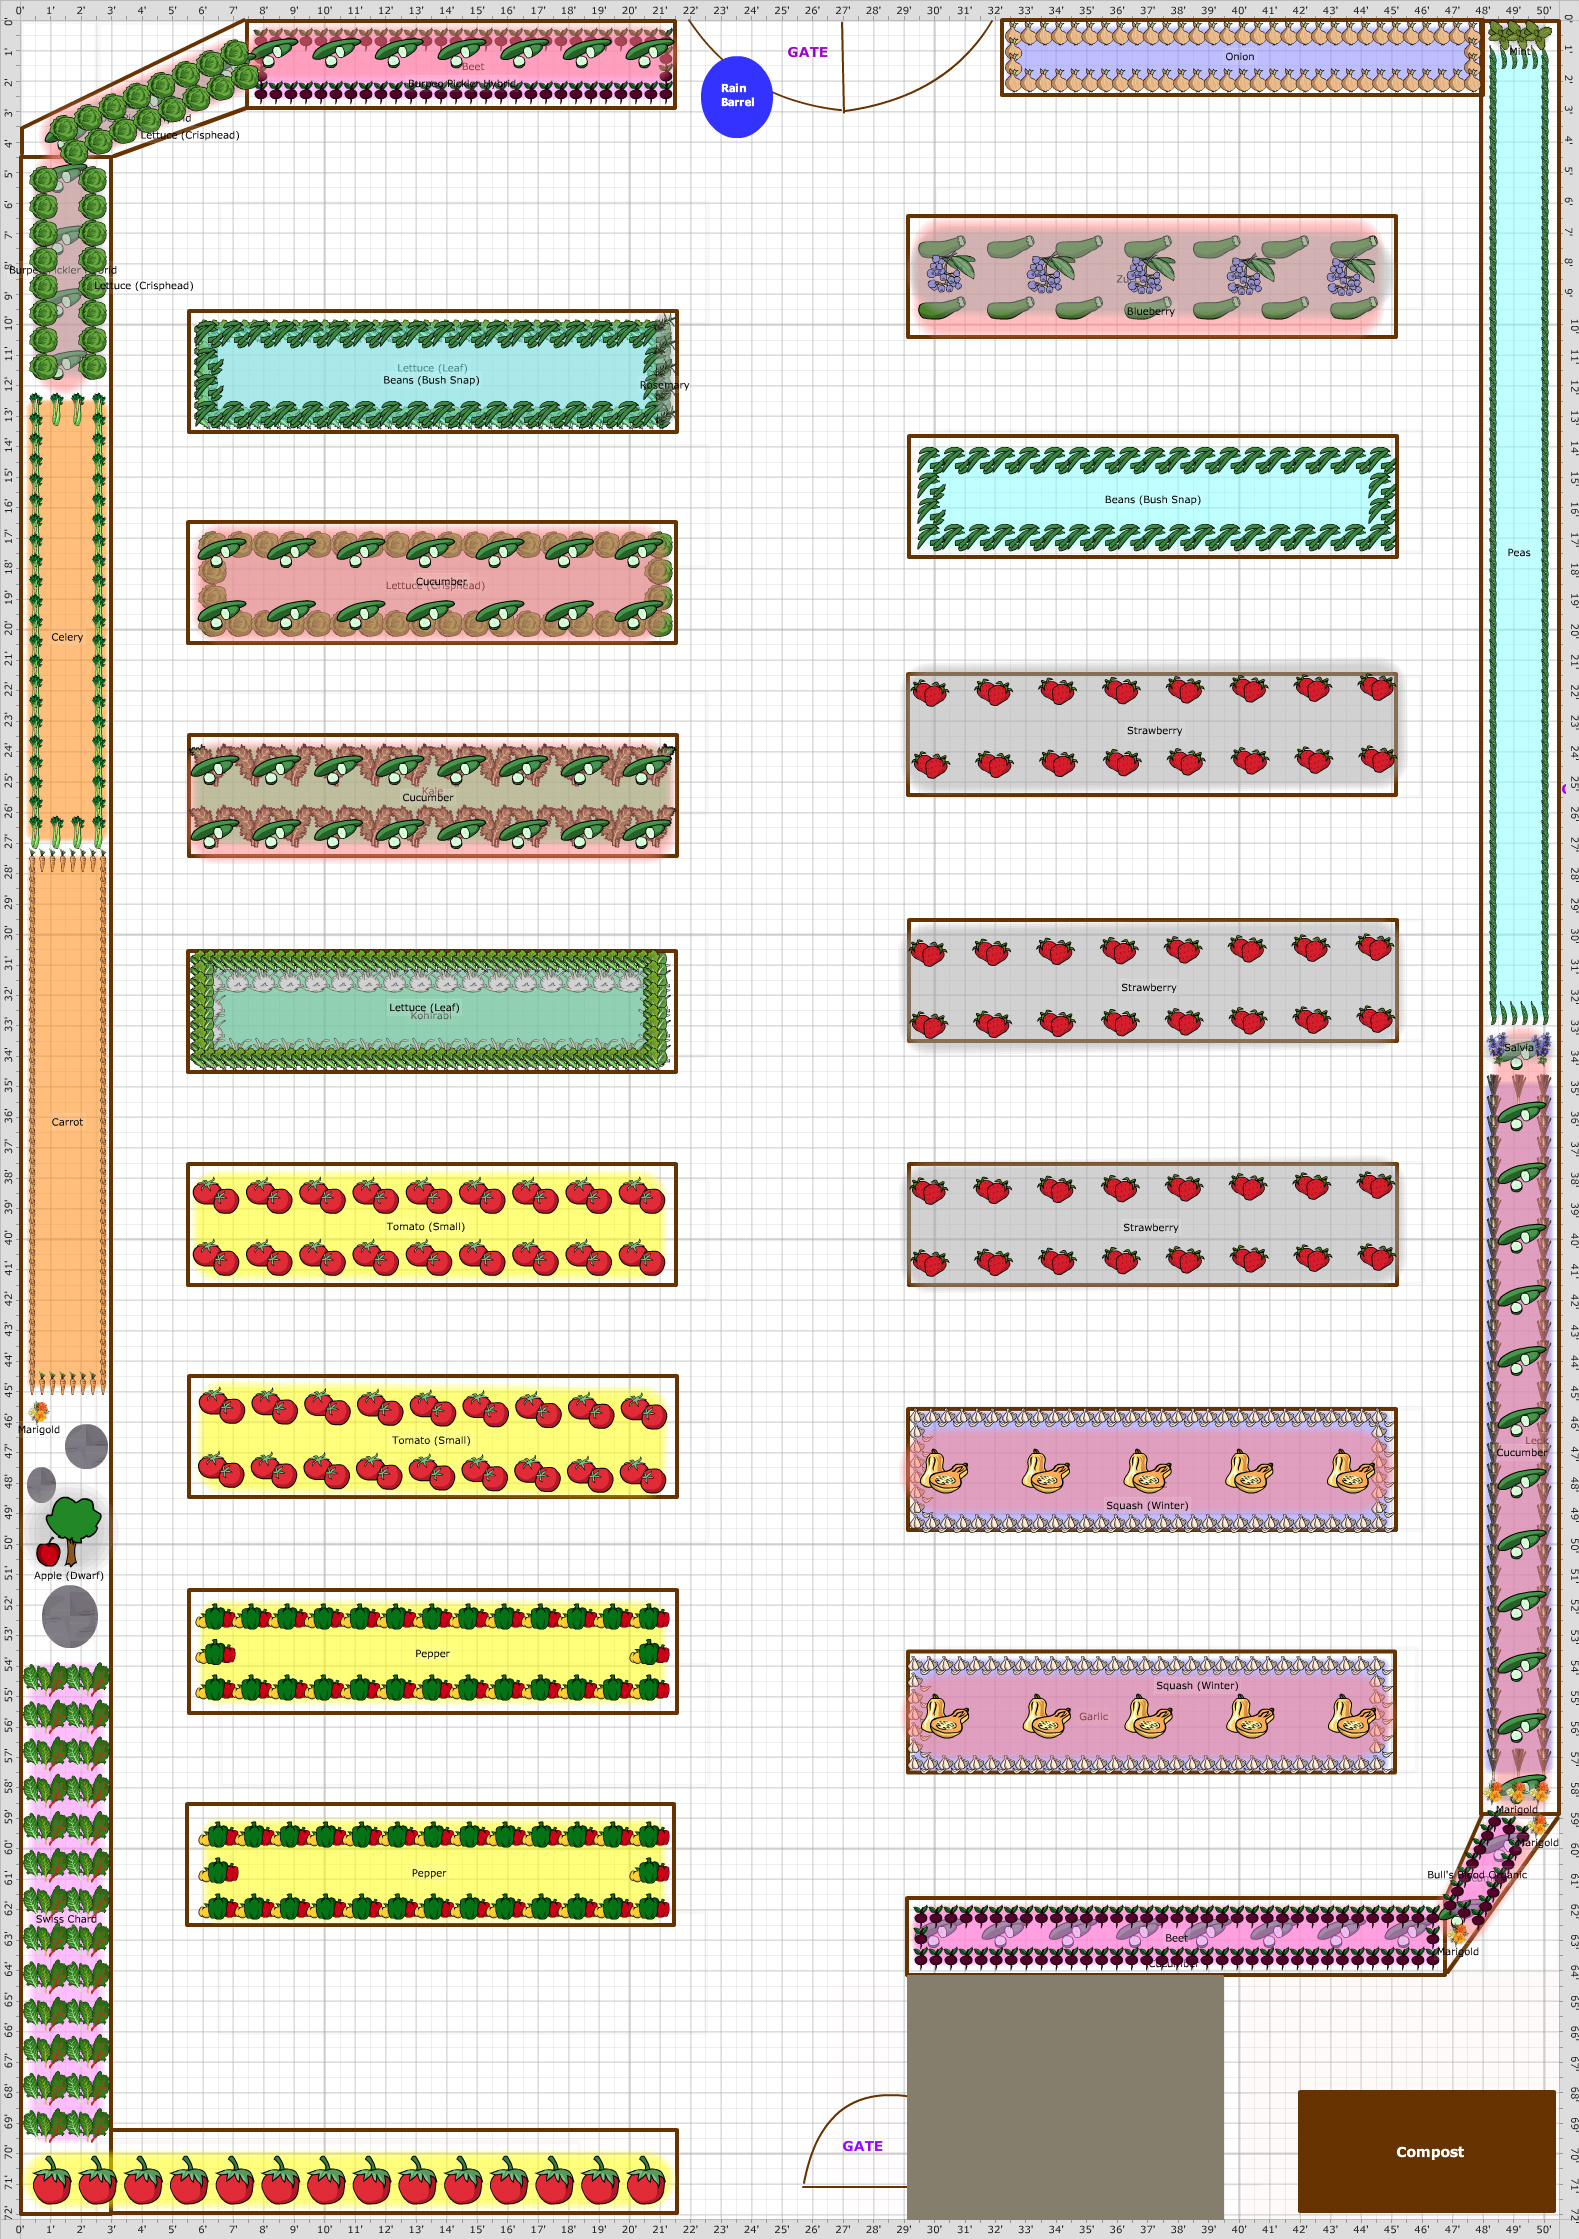The width and height of the screenshot is (1579, 2239).
Task: Click the rightmost squash icon in the lower Squash bed
Action: point(1352,1717)
